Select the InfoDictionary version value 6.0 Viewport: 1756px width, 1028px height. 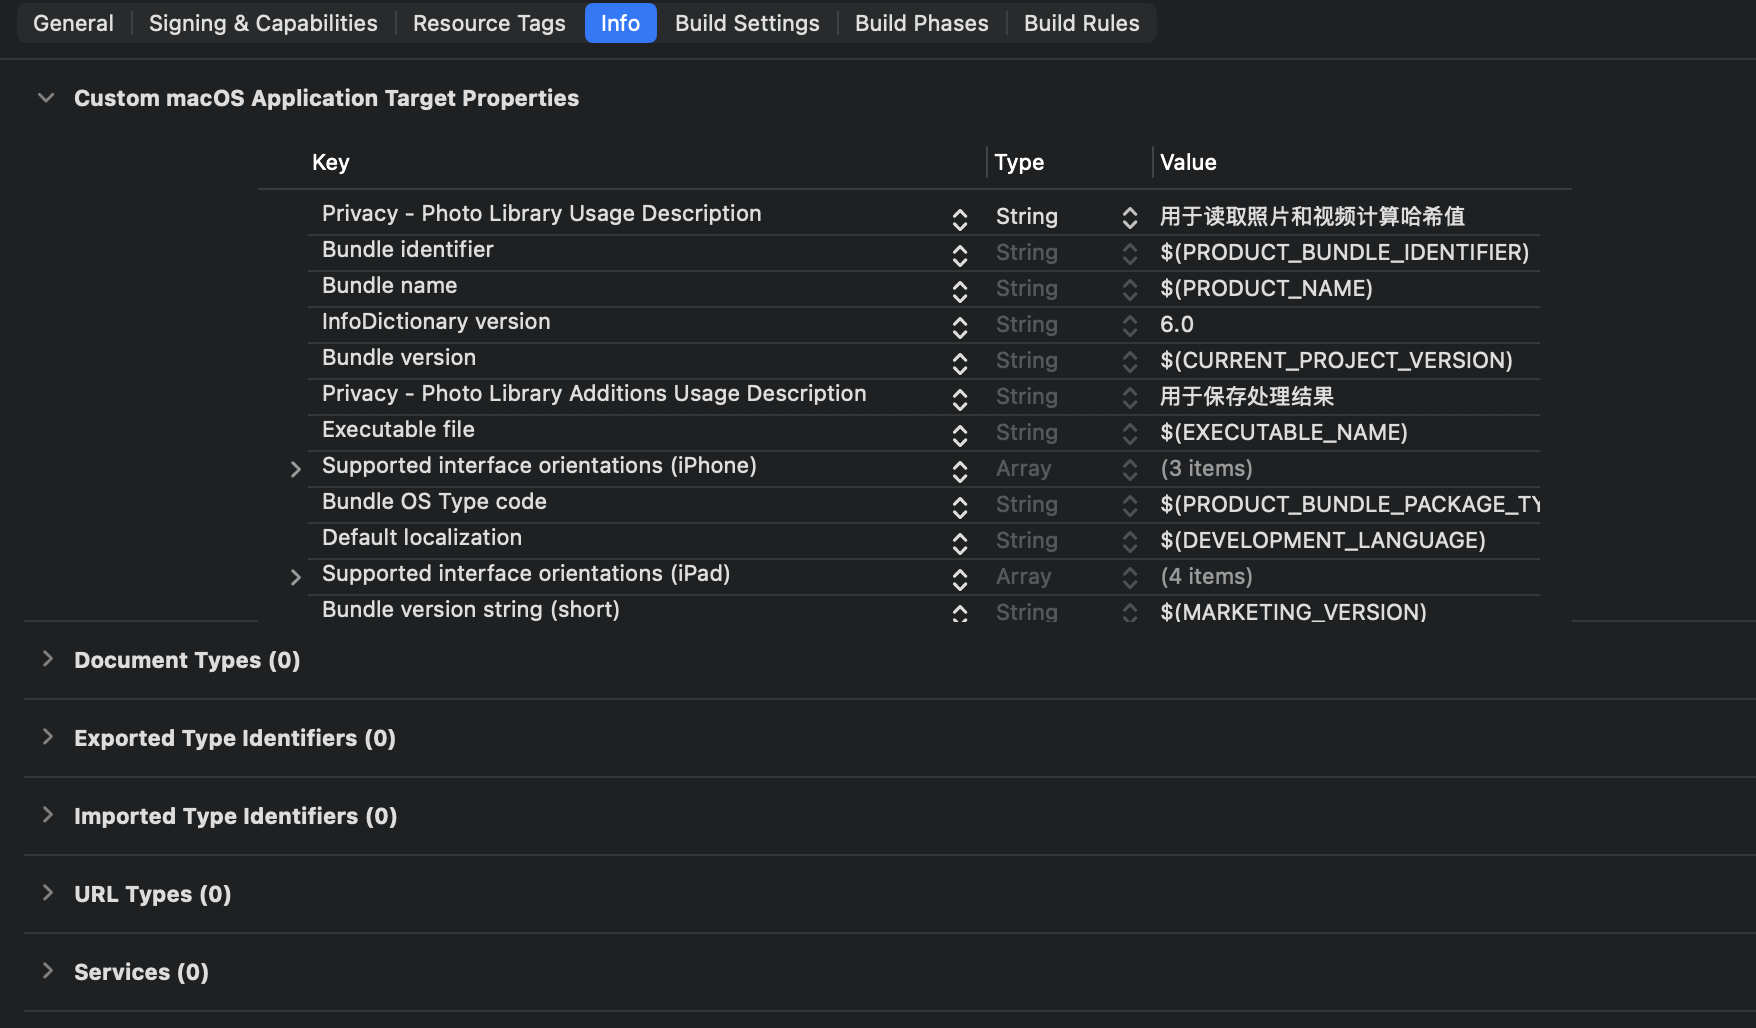tap(1176, 325)
